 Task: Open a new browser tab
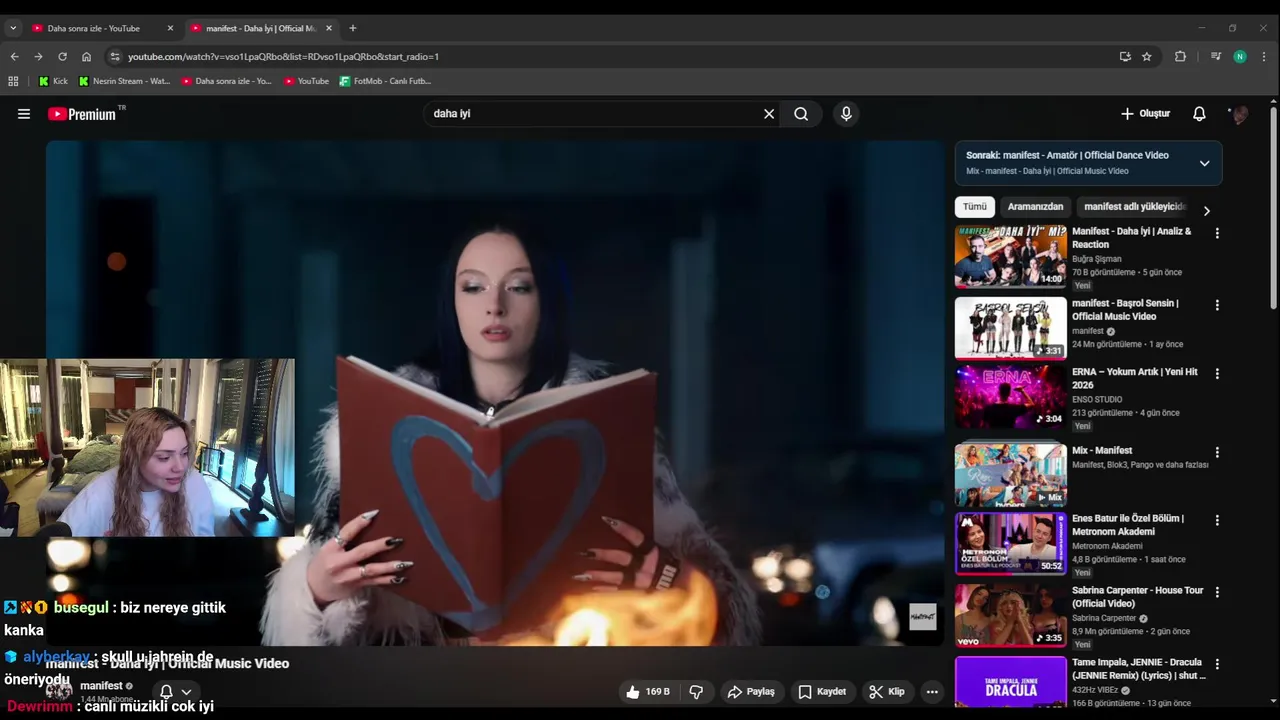(x=352, y=28)
